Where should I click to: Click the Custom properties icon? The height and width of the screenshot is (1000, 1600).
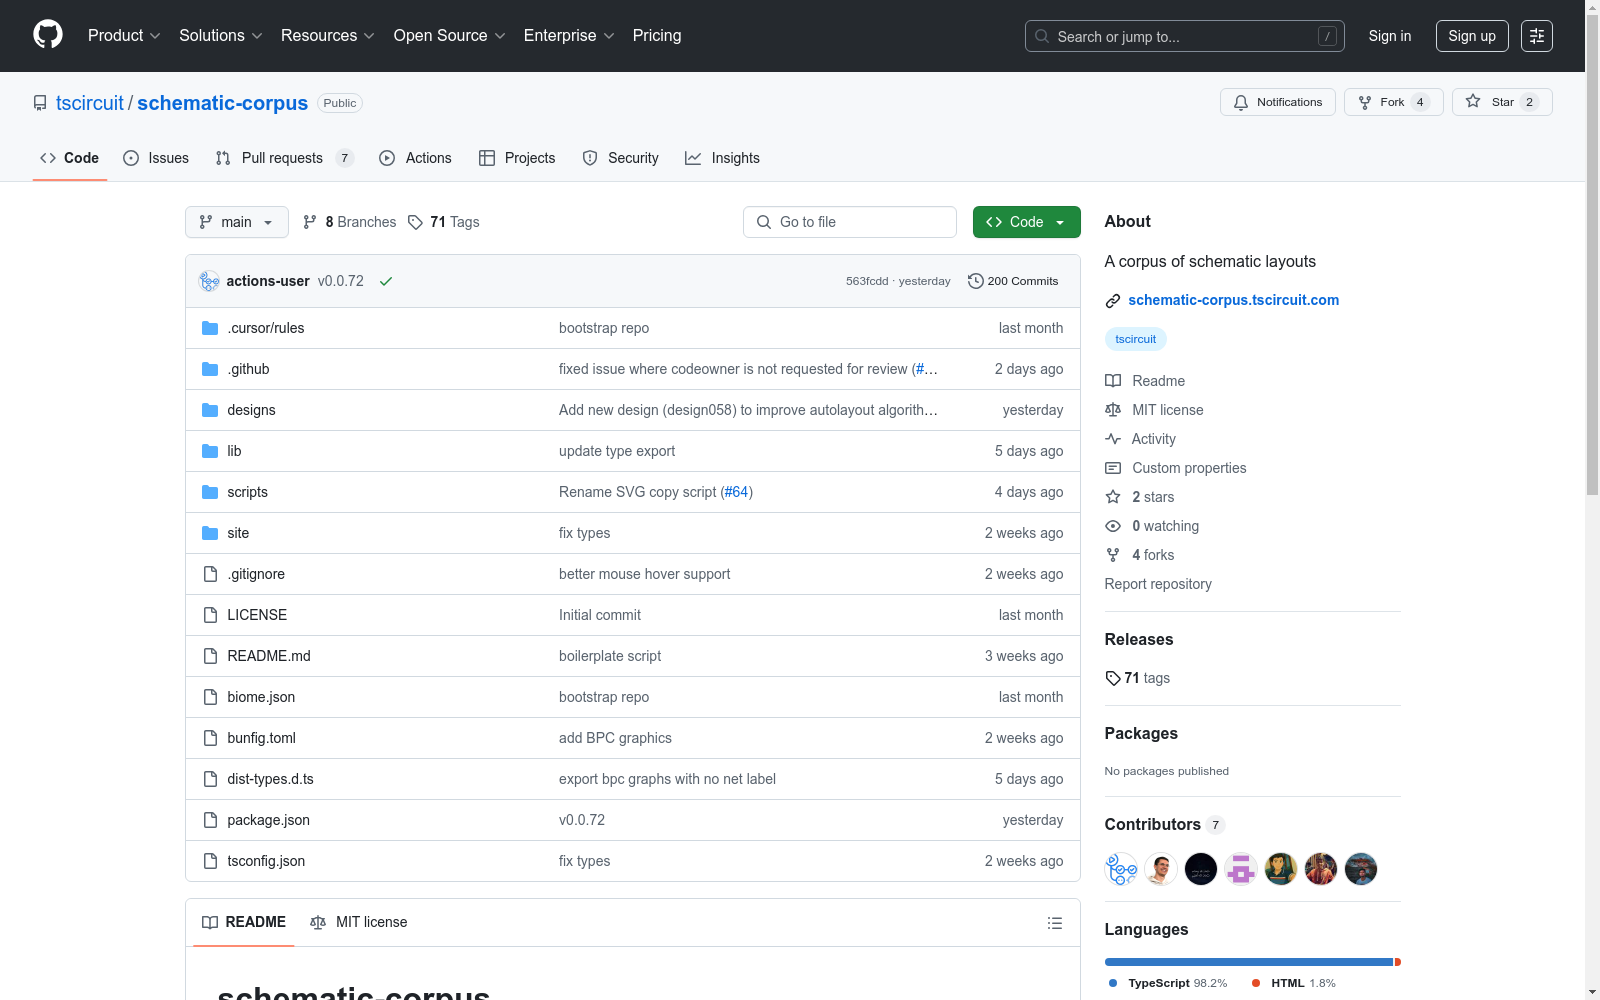1113,468
